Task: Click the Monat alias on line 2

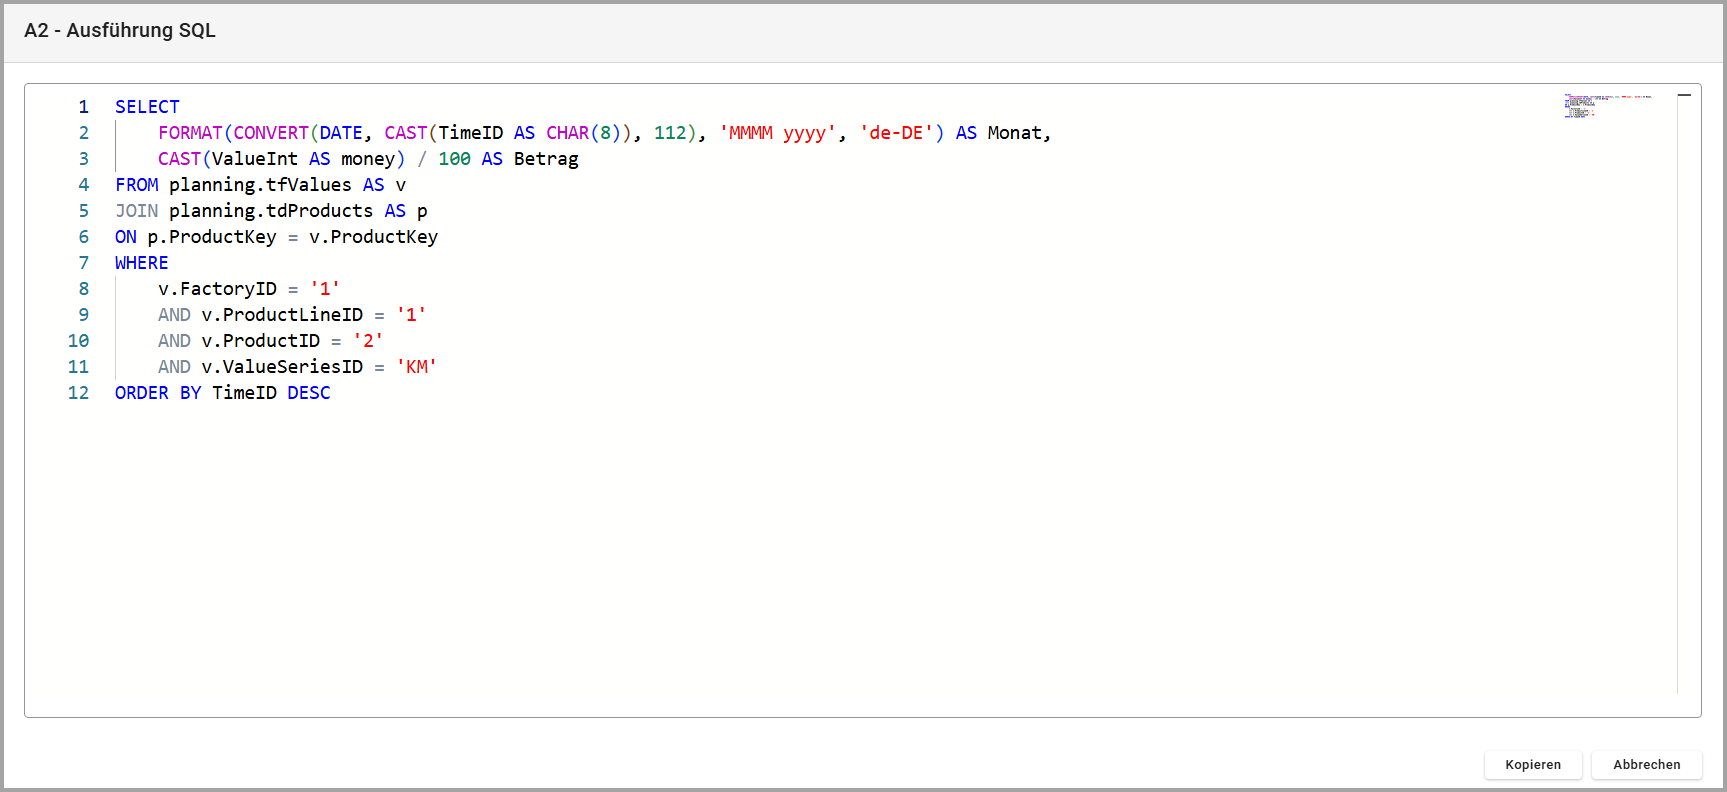Action: pyautogui.click(x=1014, y=133)
